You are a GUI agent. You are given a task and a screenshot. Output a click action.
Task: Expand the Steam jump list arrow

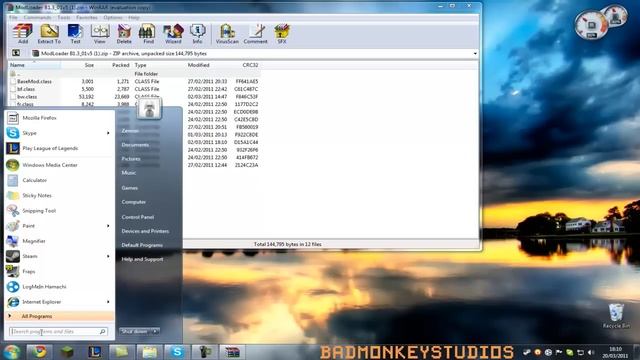(108, 256)
